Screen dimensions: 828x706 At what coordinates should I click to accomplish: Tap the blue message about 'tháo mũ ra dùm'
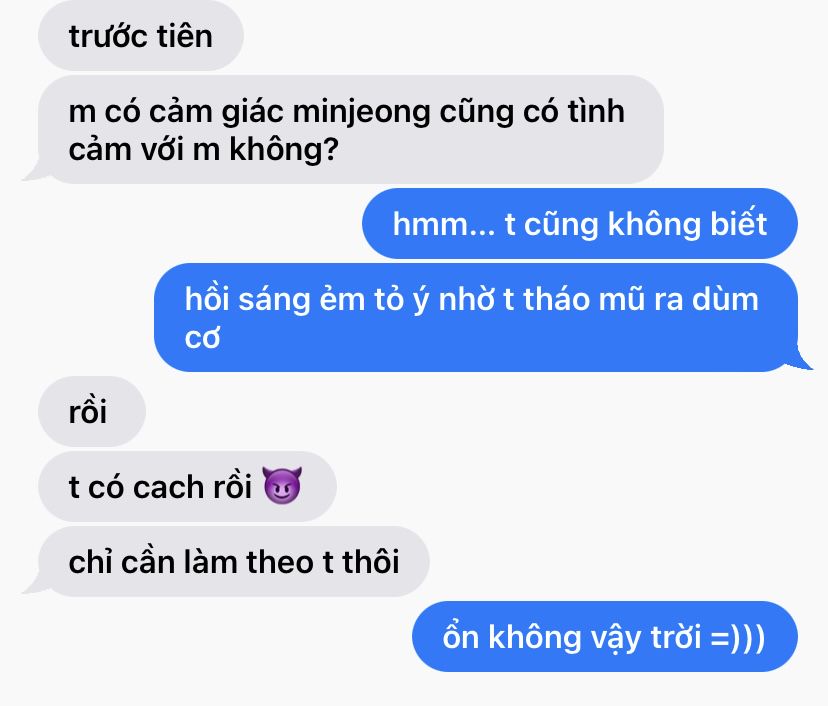pos(476,317)
